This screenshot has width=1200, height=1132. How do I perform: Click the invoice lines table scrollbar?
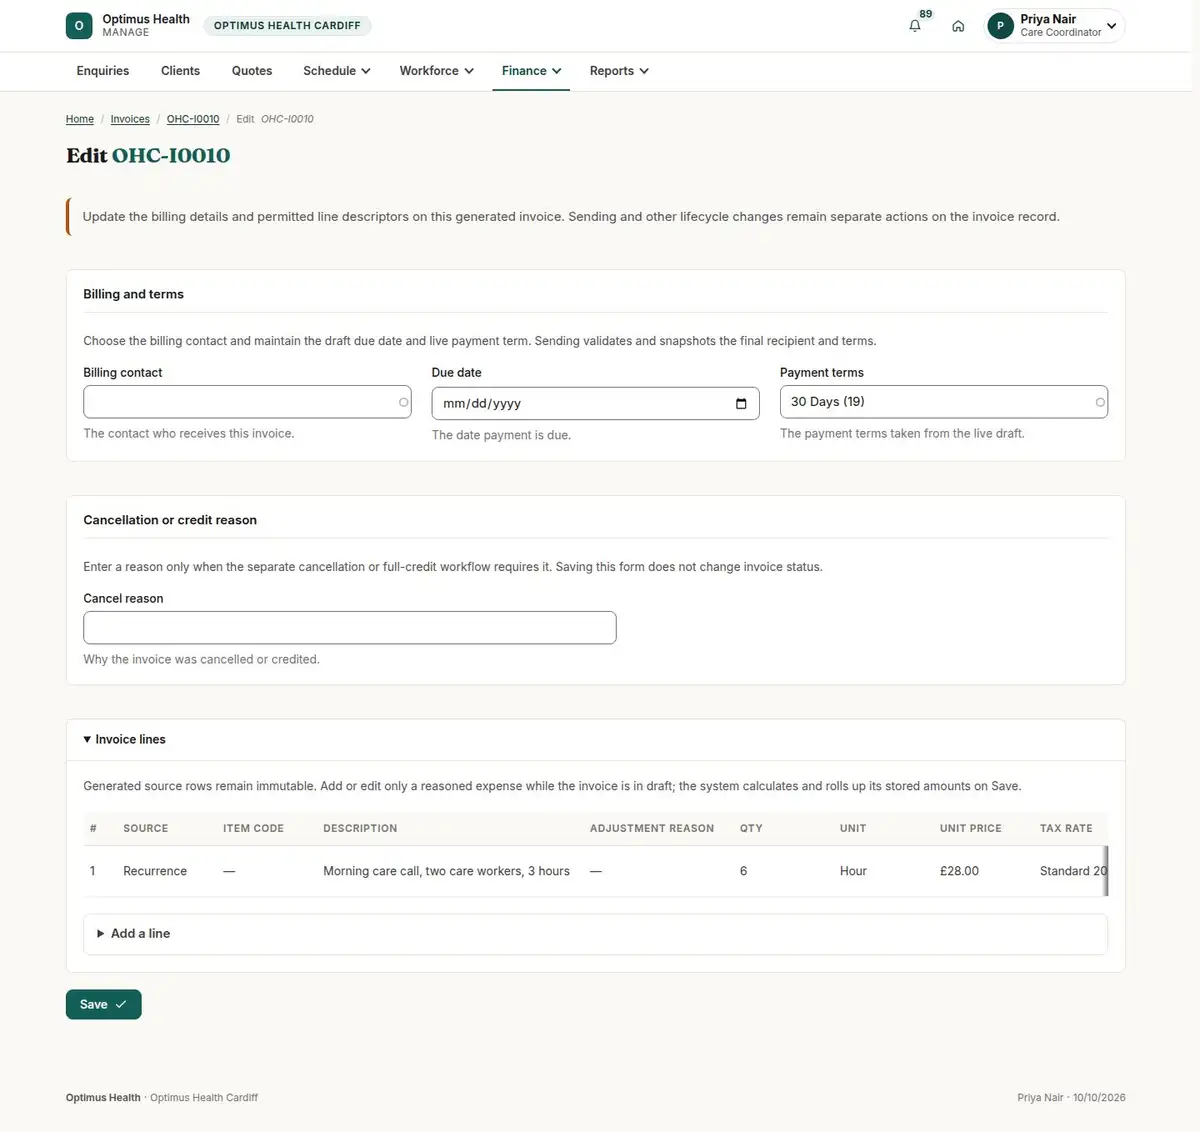(x=1106, y=871)
